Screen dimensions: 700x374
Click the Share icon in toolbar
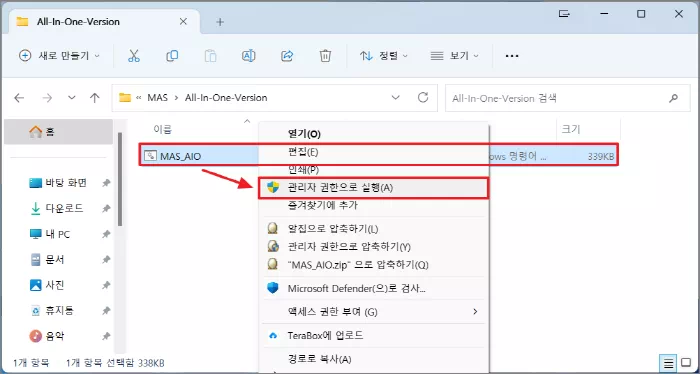click(287, 56)
